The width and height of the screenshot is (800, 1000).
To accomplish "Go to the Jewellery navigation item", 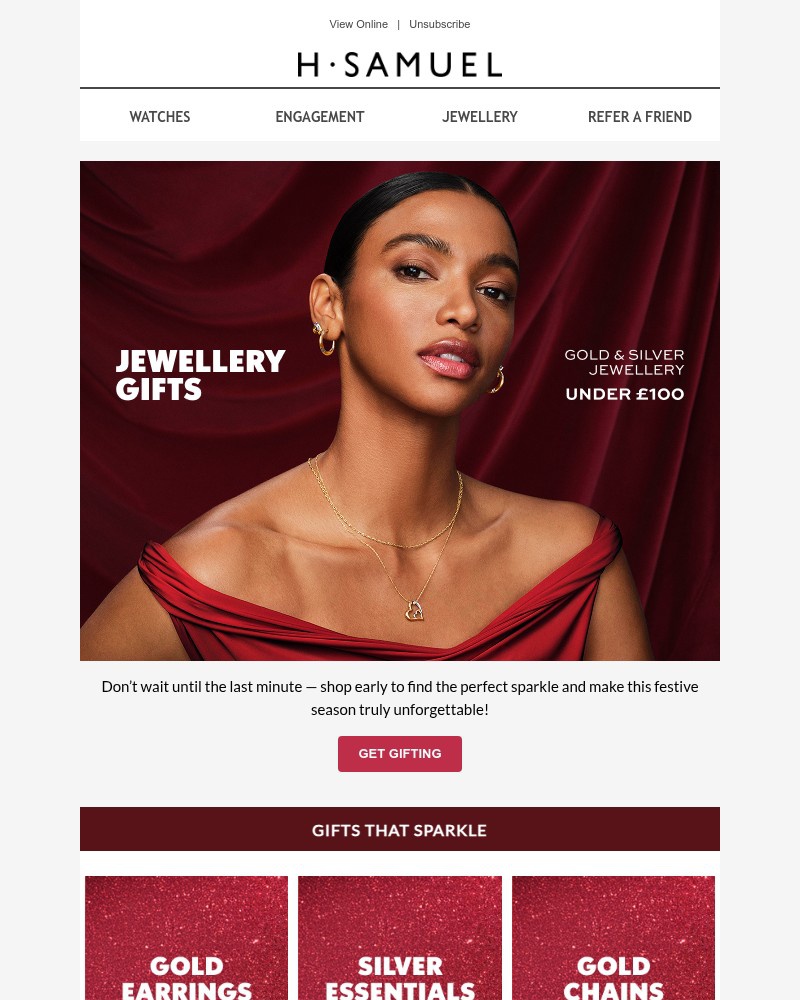I will pos(480,117).
